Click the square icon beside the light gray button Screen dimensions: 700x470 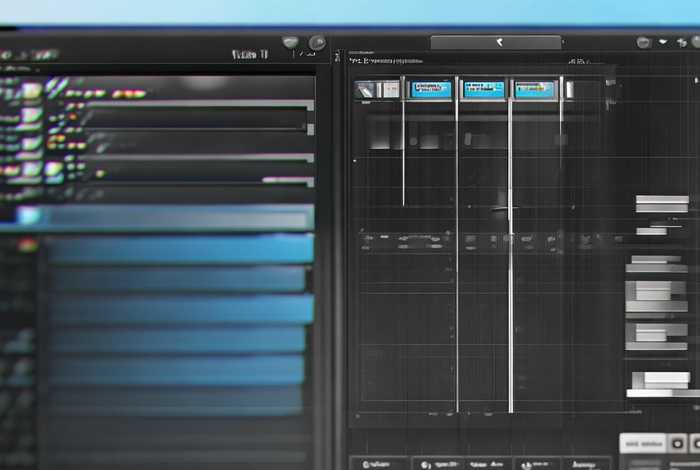click(x=678, y=444)
